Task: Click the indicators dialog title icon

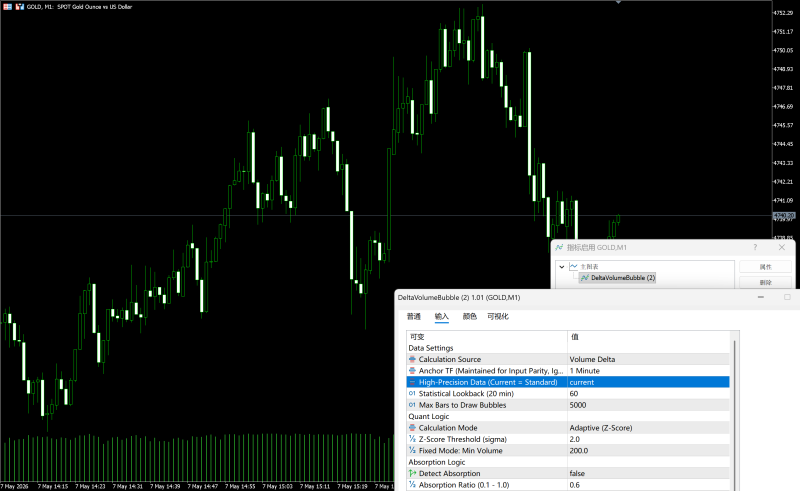Action: click(559, 247)
